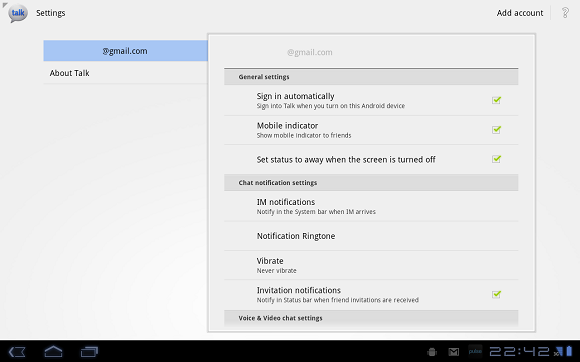Tap the Talk app logo icon
The width and height of the screenshot is (580, 362).
pyautogui.click(x=17, y=14)
